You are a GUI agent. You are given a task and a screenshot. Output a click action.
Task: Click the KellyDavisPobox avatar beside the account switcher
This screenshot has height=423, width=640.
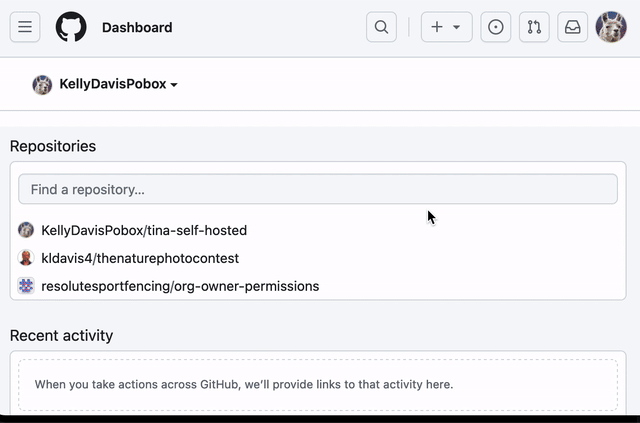[x=42, y=85]
